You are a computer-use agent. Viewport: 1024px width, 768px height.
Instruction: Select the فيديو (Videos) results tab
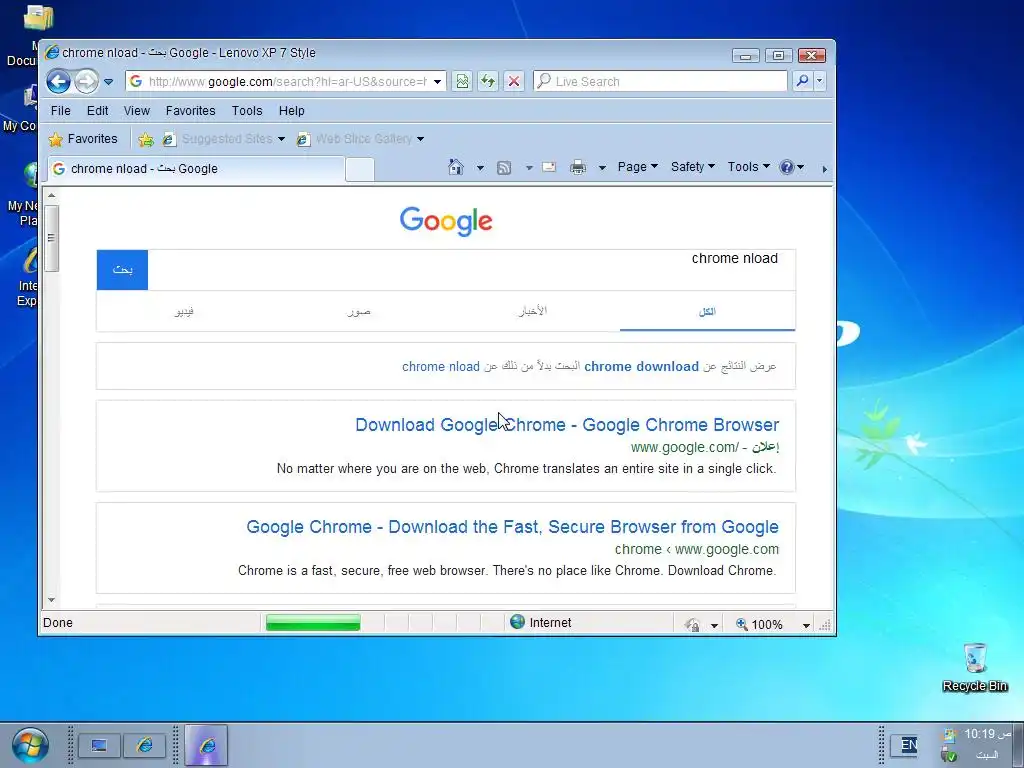[184, 312]
